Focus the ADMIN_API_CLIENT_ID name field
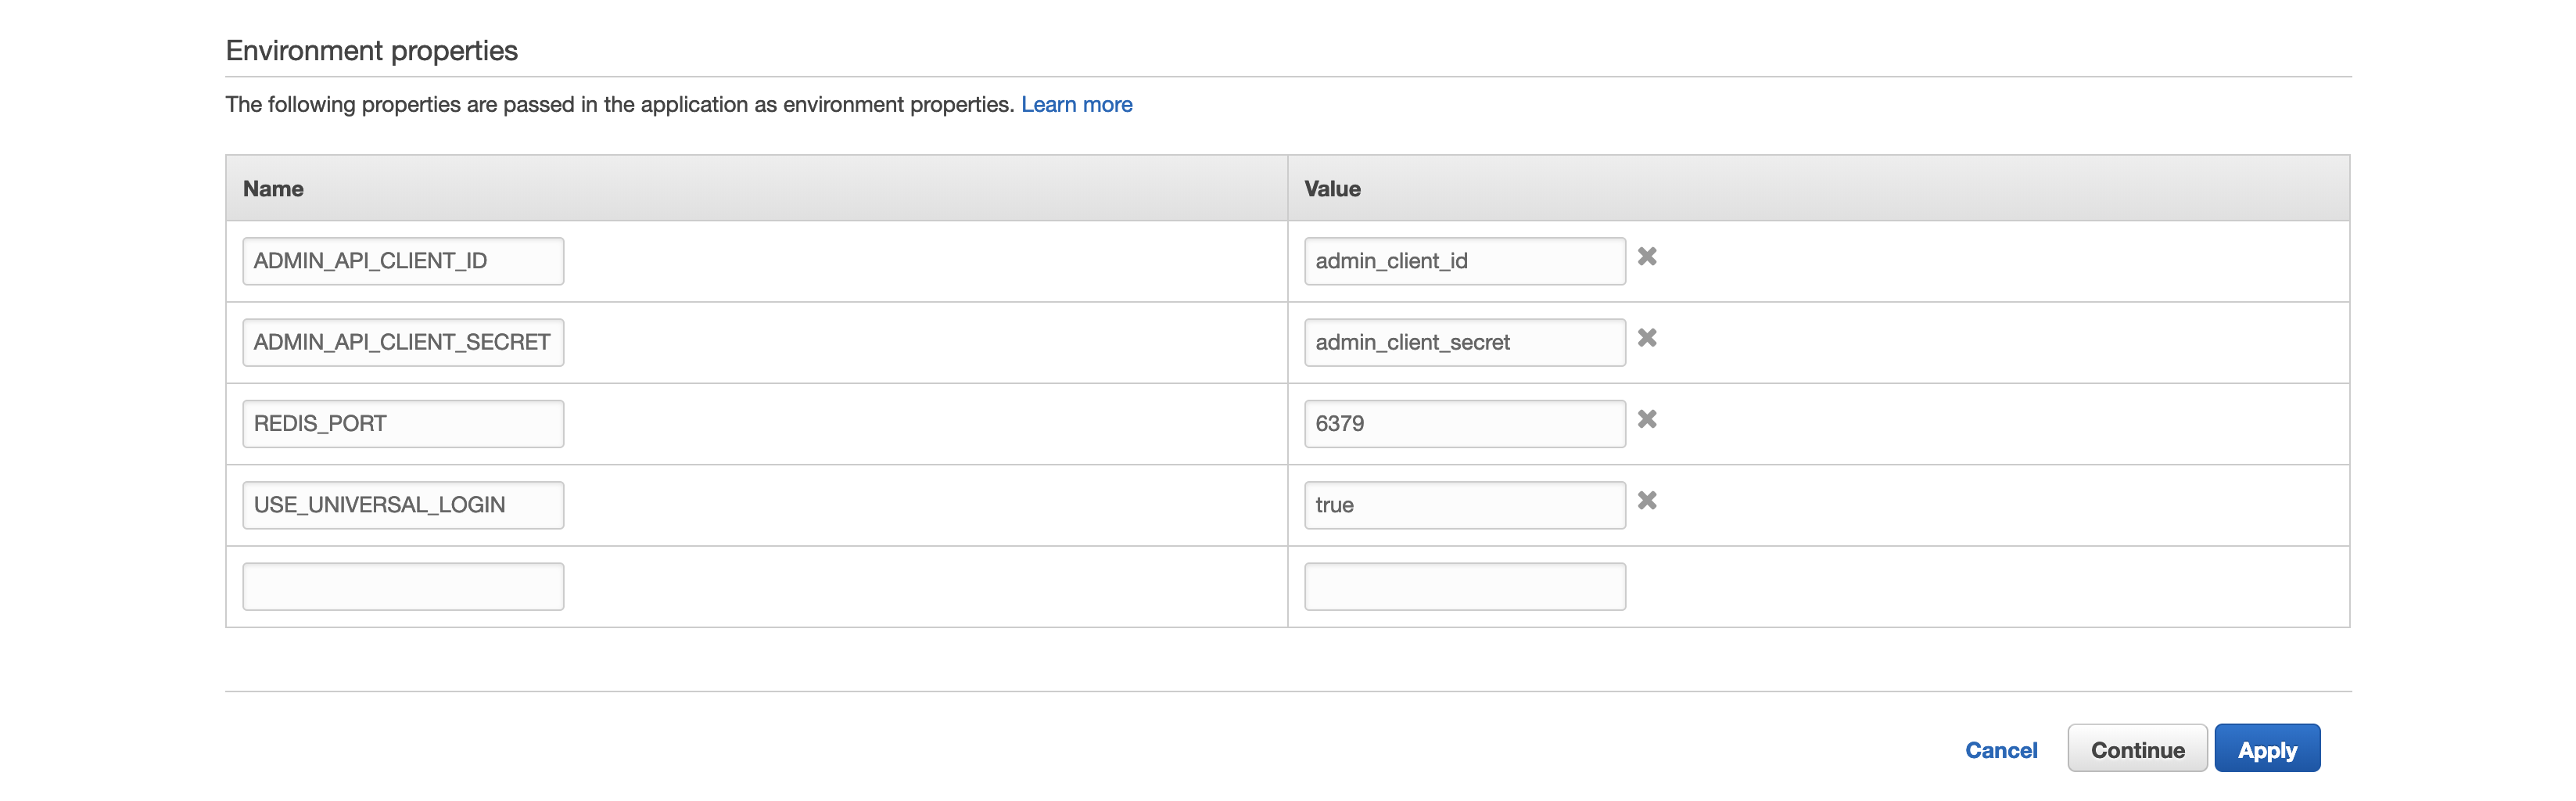The width and height of the screenshot is (2576, 801). pos(403,261)
